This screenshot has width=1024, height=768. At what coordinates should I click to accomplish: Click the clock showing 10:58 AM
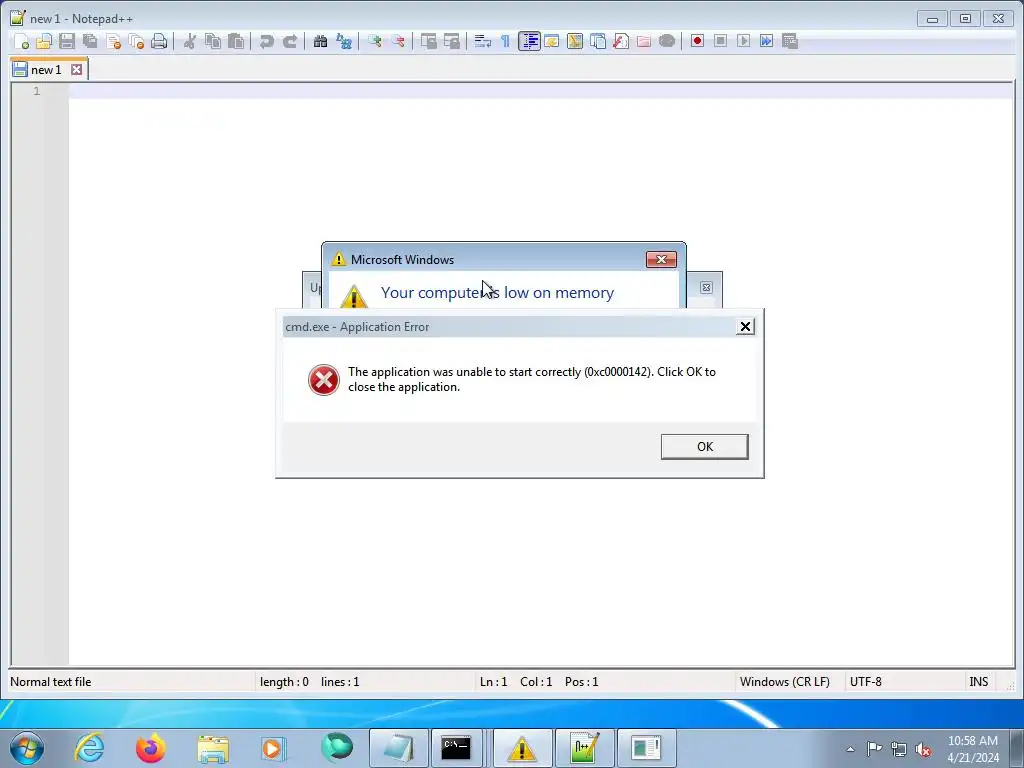972,741
